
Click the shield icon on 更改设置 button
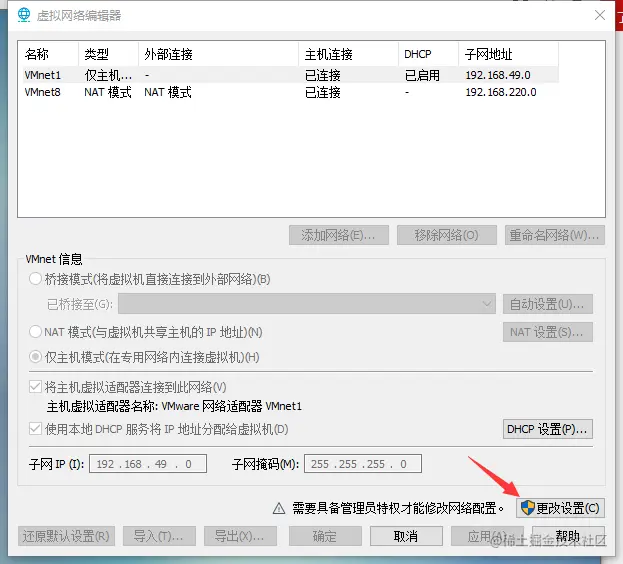pos(528,508)
